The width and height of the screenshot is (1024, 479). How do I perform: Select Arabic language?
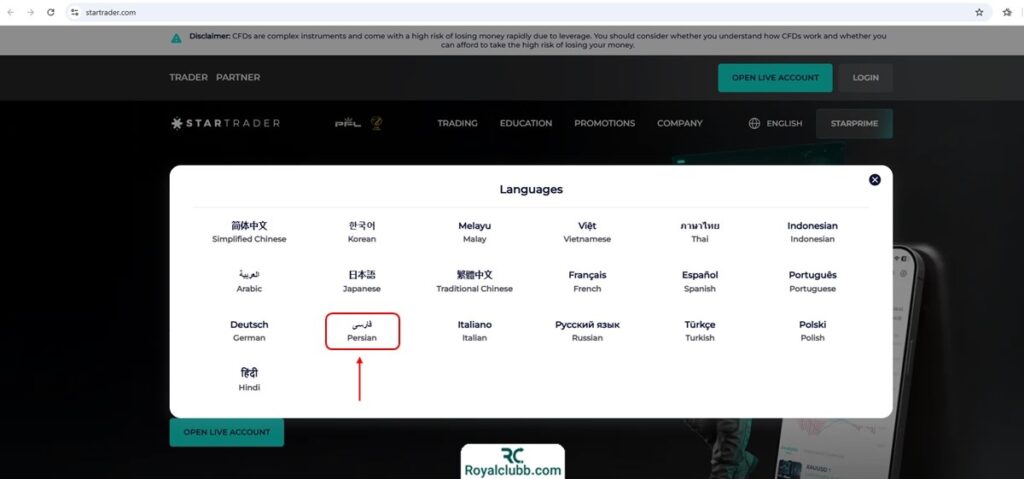[249, 282]
